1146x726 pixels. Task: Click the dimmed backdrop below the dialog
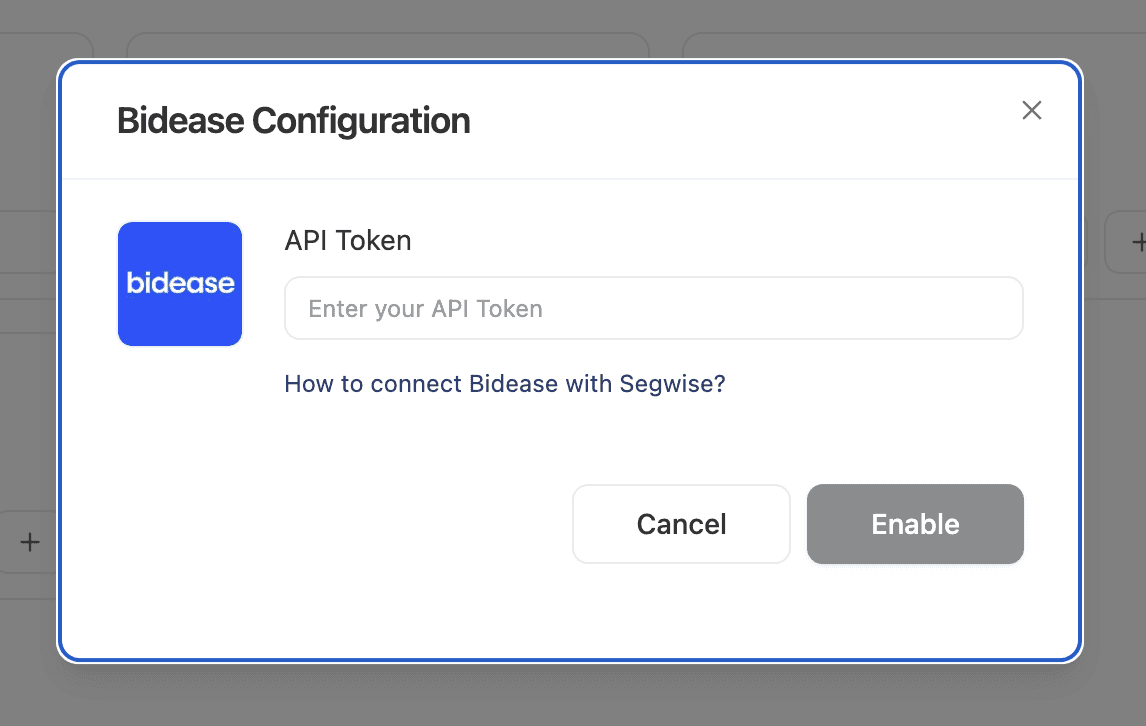point(572,695)
